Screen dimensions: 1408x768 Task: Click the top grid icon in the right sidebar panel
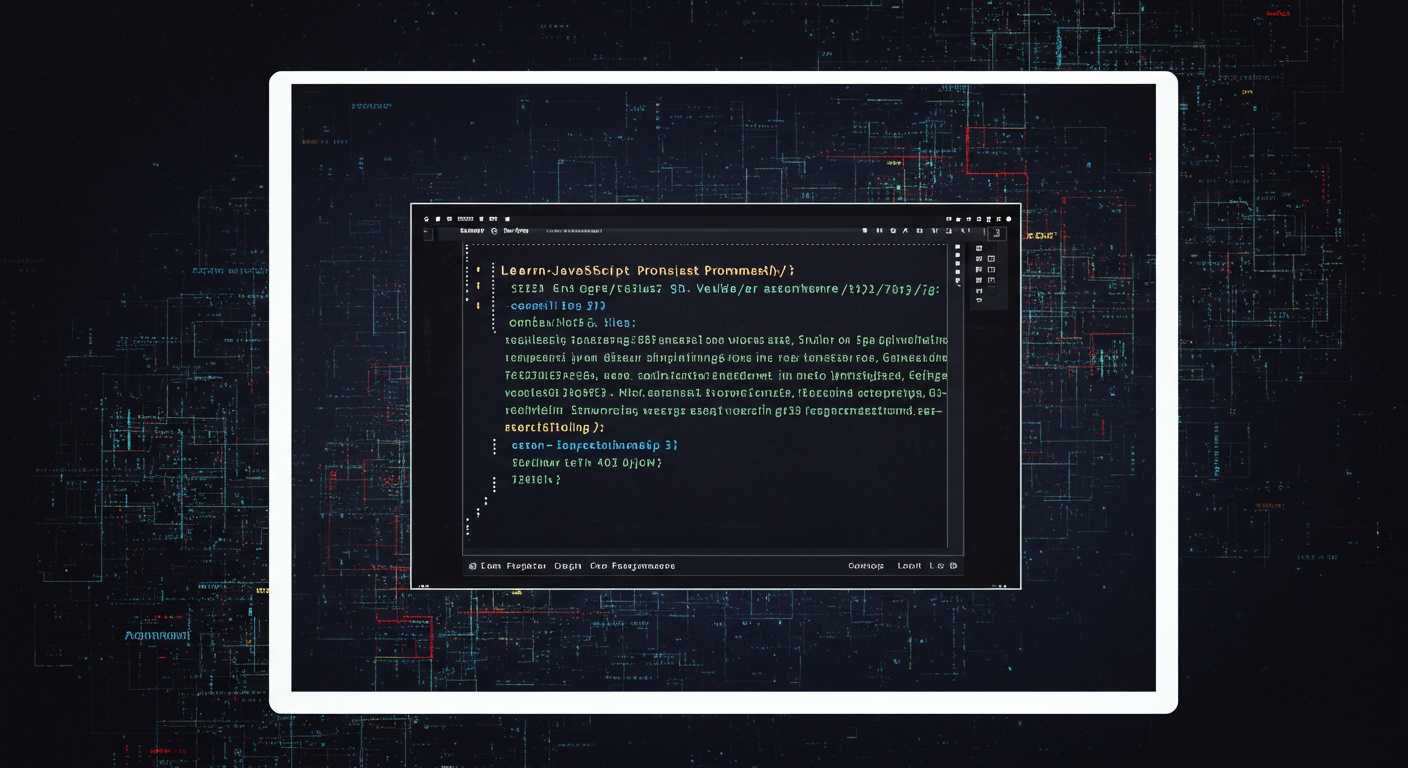pyautogui.click(x=979, y=248)
